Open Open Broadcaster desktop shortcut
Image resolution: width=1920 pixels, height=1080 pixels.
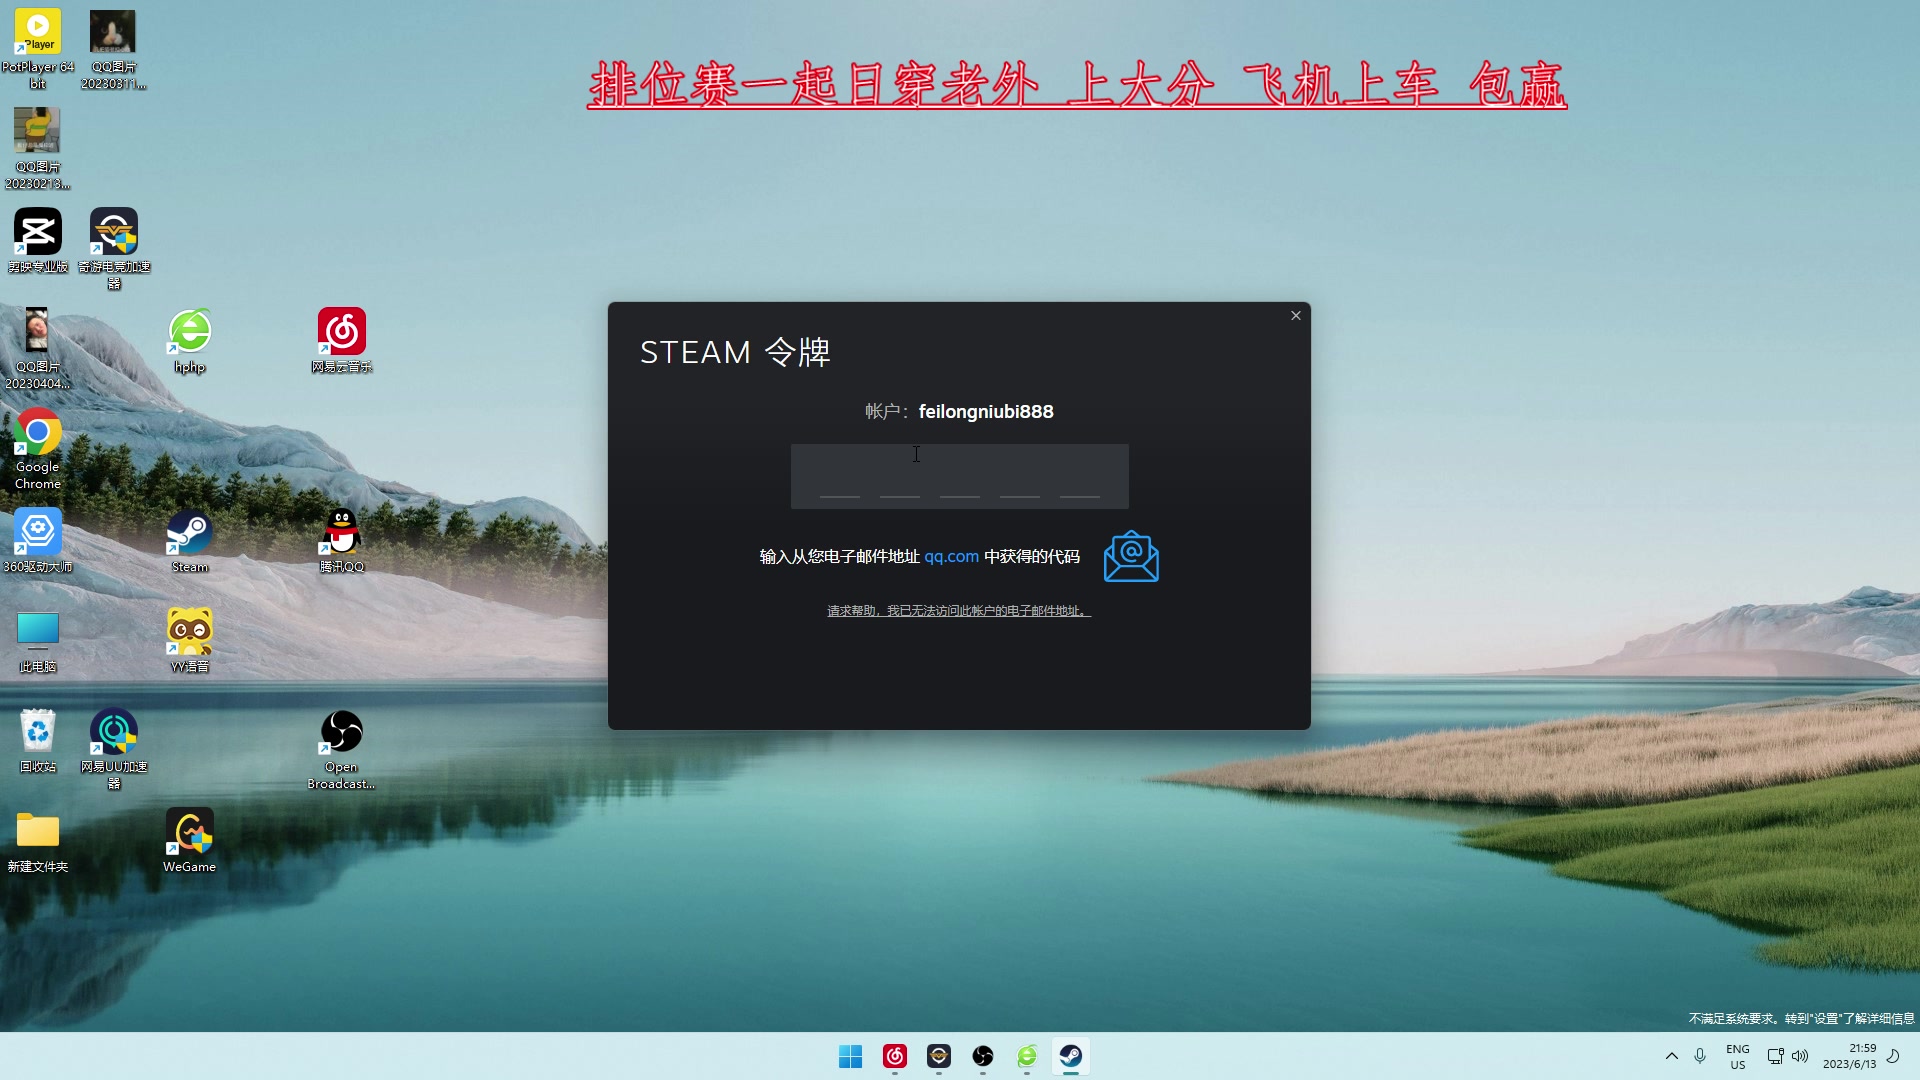(342, 748)
